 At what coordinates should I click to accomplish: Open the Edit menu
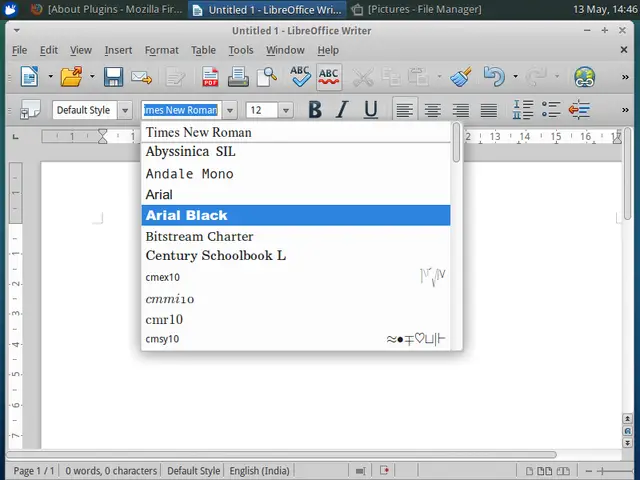(x=49, y=50)
